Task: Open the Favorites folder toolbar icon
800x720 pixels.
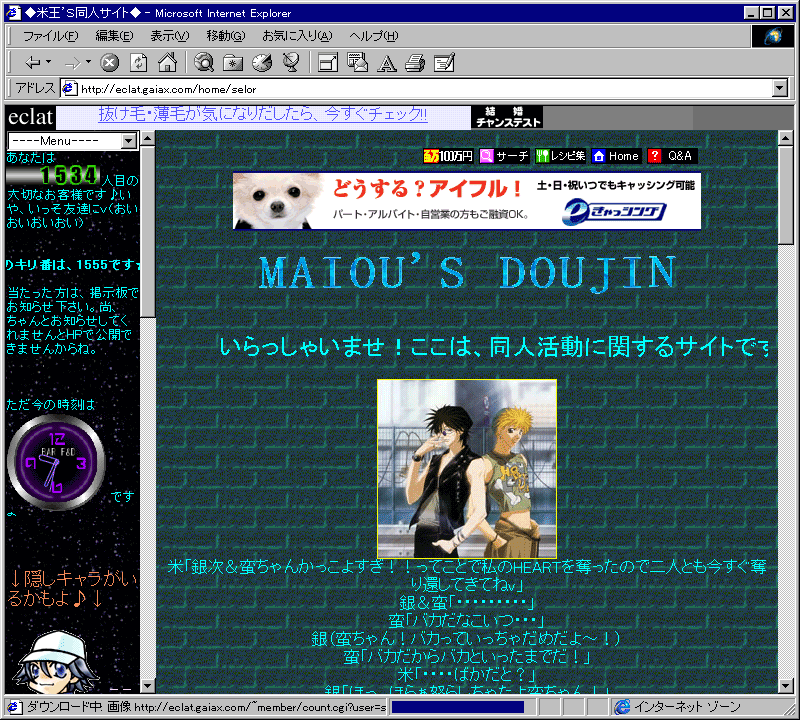Action: pos(233,63)
